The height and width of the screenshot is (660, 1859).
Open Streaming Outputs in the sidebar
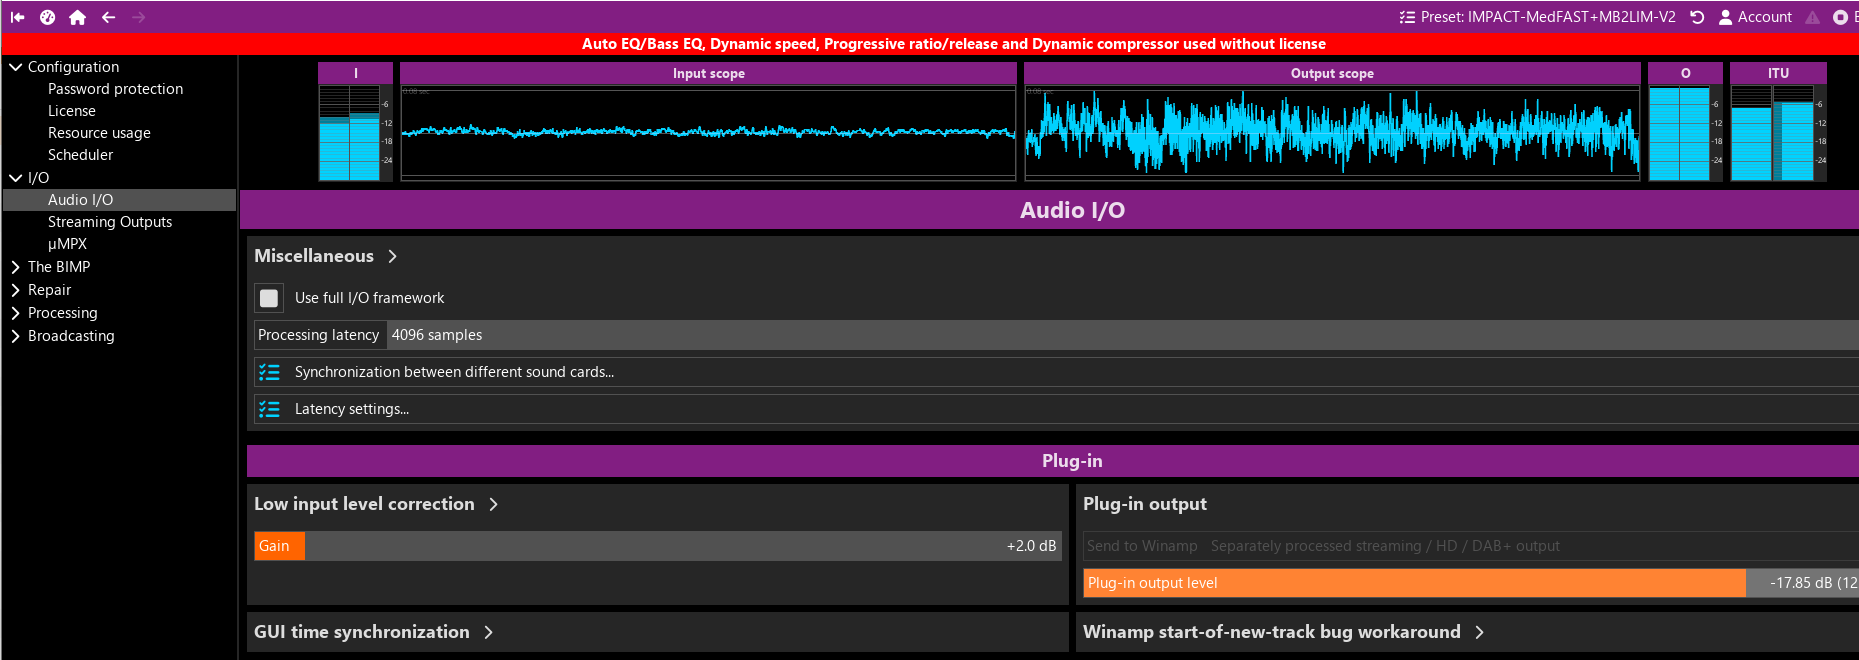pyautogui.click(x=110, y=222)
